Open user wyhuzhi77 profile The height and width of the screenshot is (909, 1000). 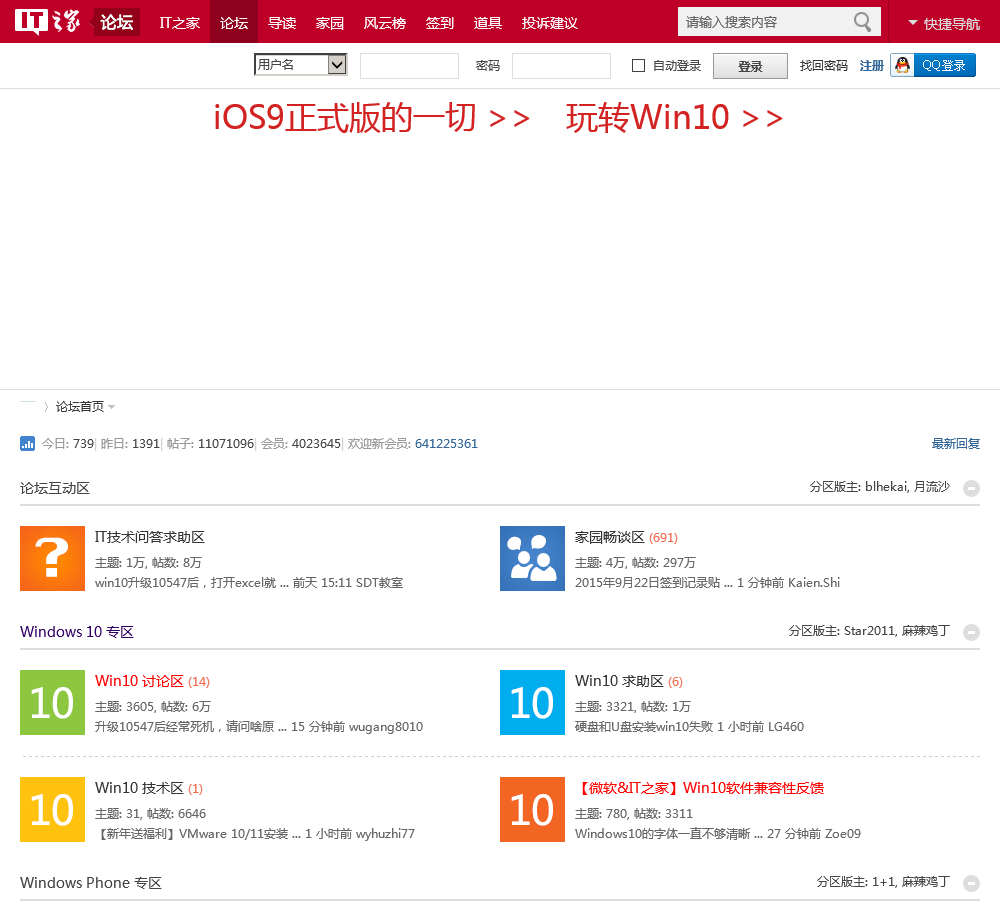pos(385,834)
